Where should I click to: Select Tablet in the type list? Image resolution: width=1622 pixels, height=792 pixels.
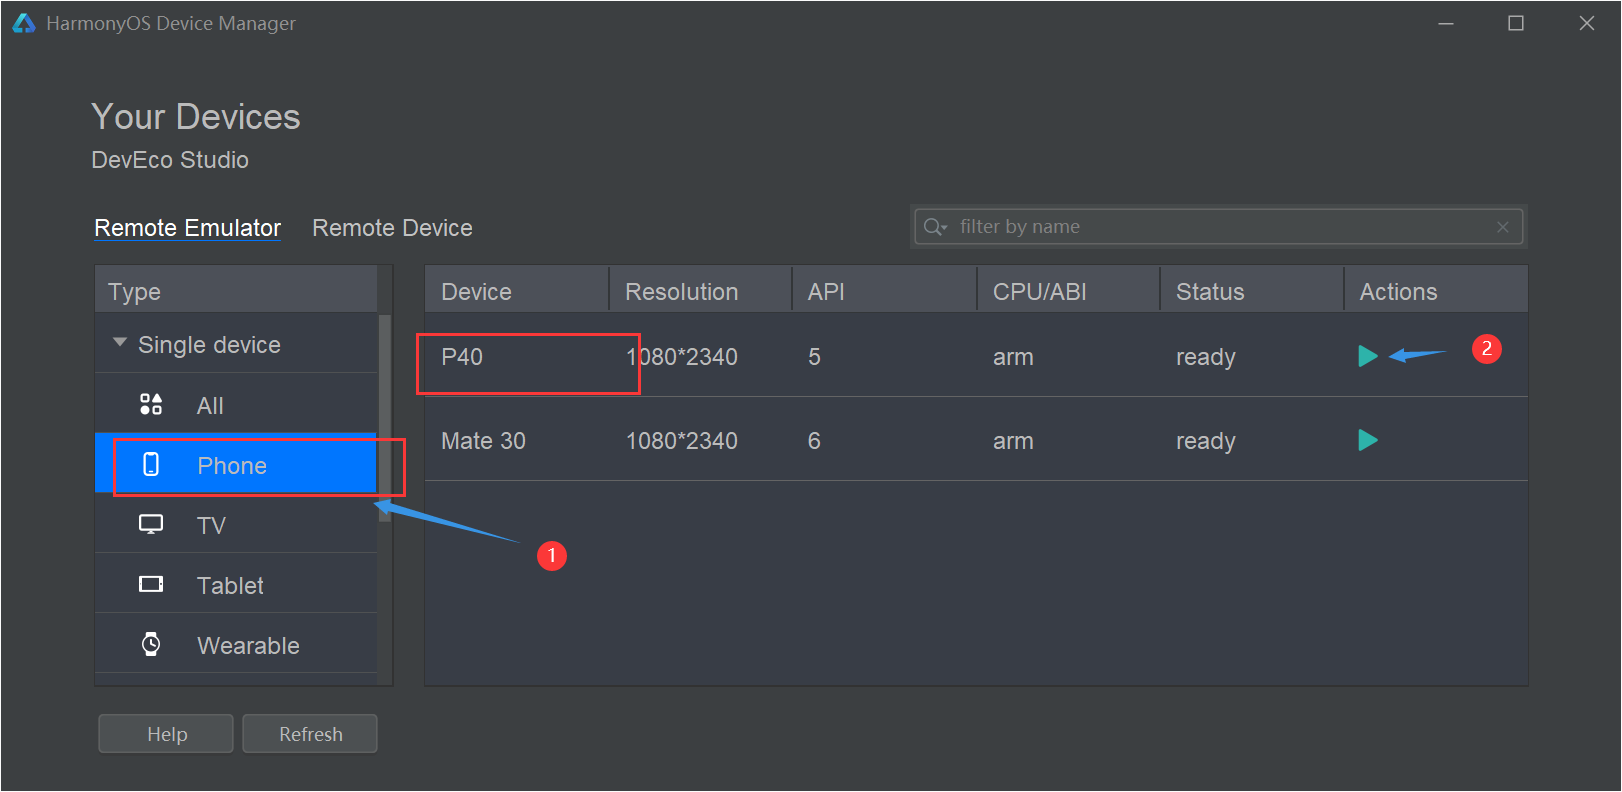click(236, 584)
